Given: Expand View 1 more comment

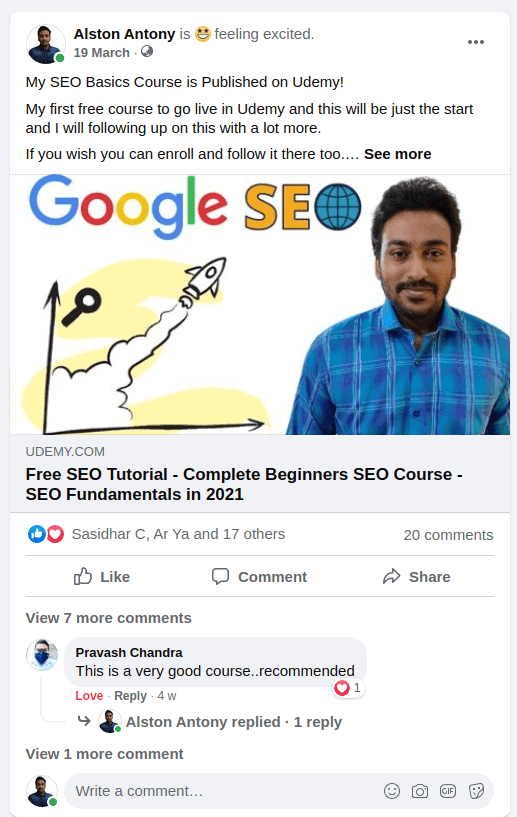Looking at the screenshot, I should point(104,754).
